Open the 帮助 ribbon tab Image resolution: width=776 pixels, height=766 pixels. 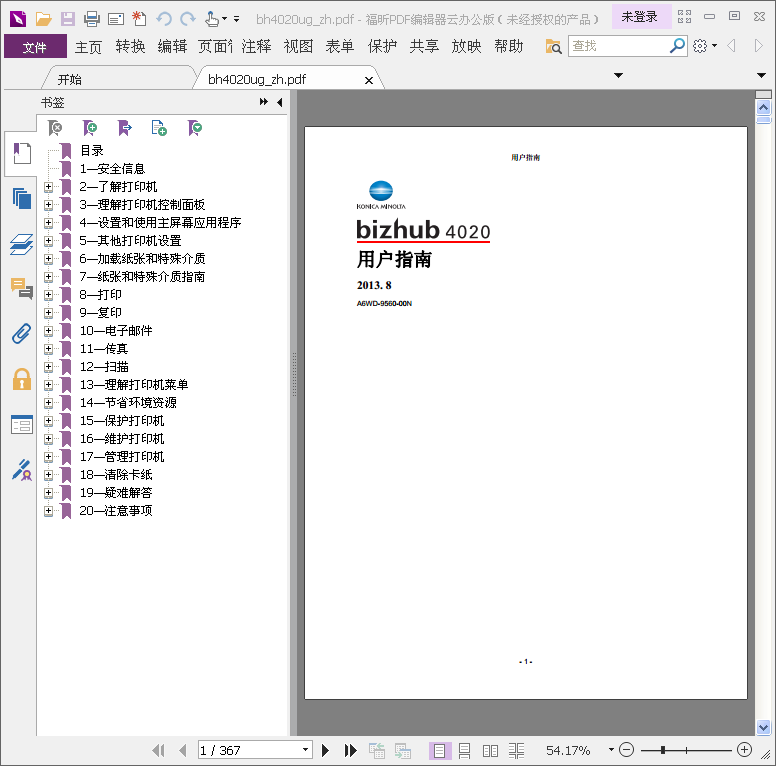pyautogui.click(x=508, y=47)
